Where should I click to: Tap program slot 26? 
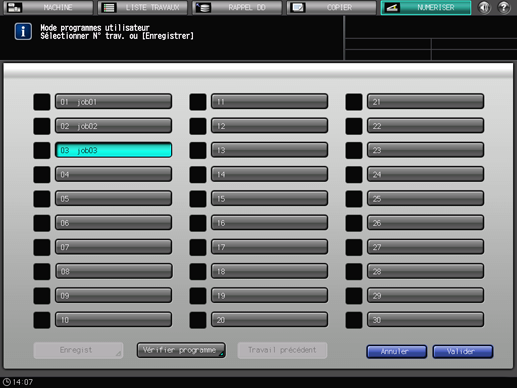coord(425,223)
